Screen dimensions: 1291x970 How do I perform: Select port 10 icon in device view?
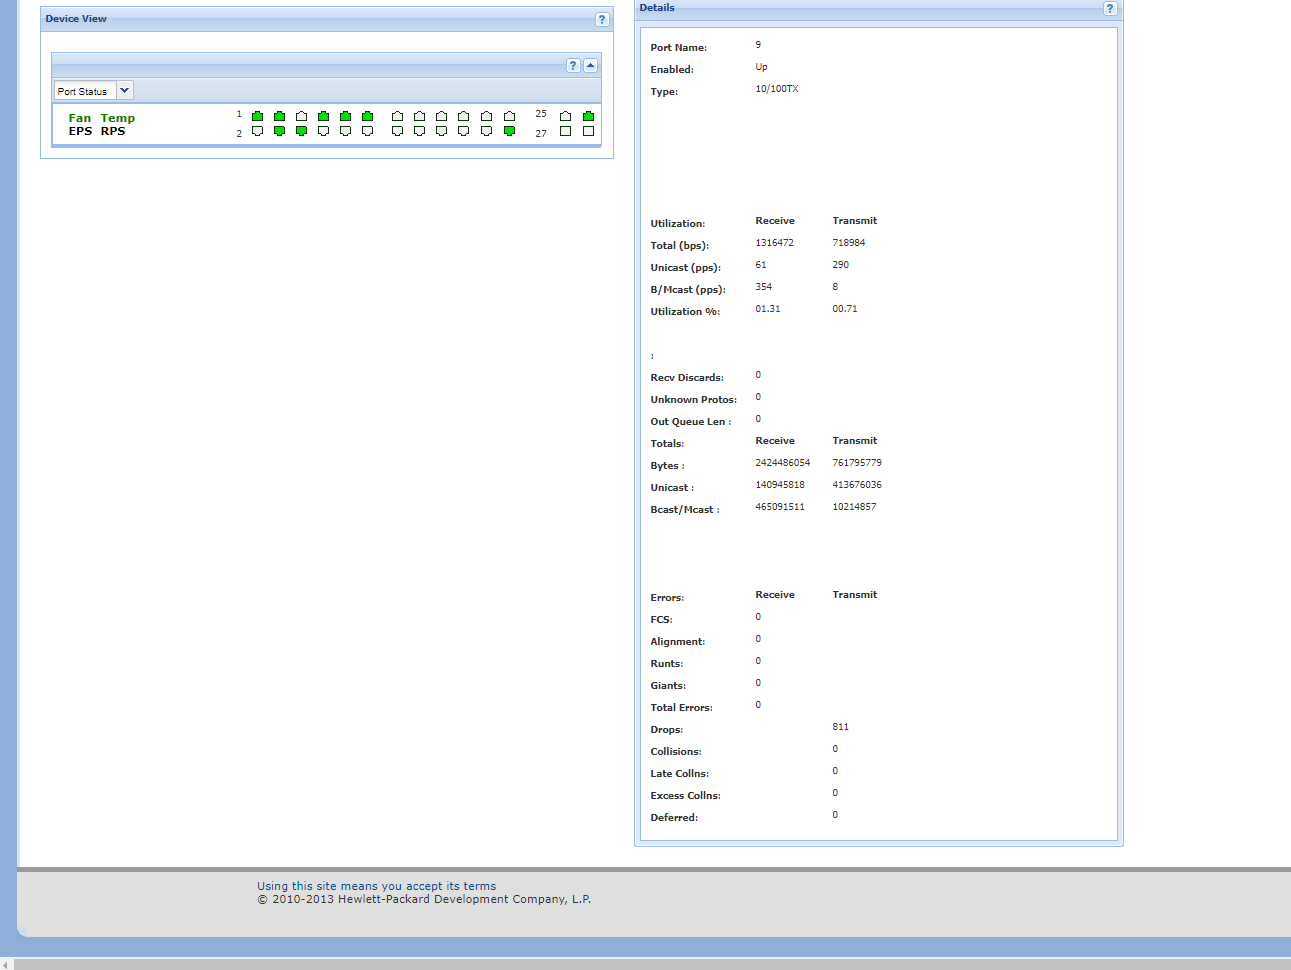pos(345,131)
